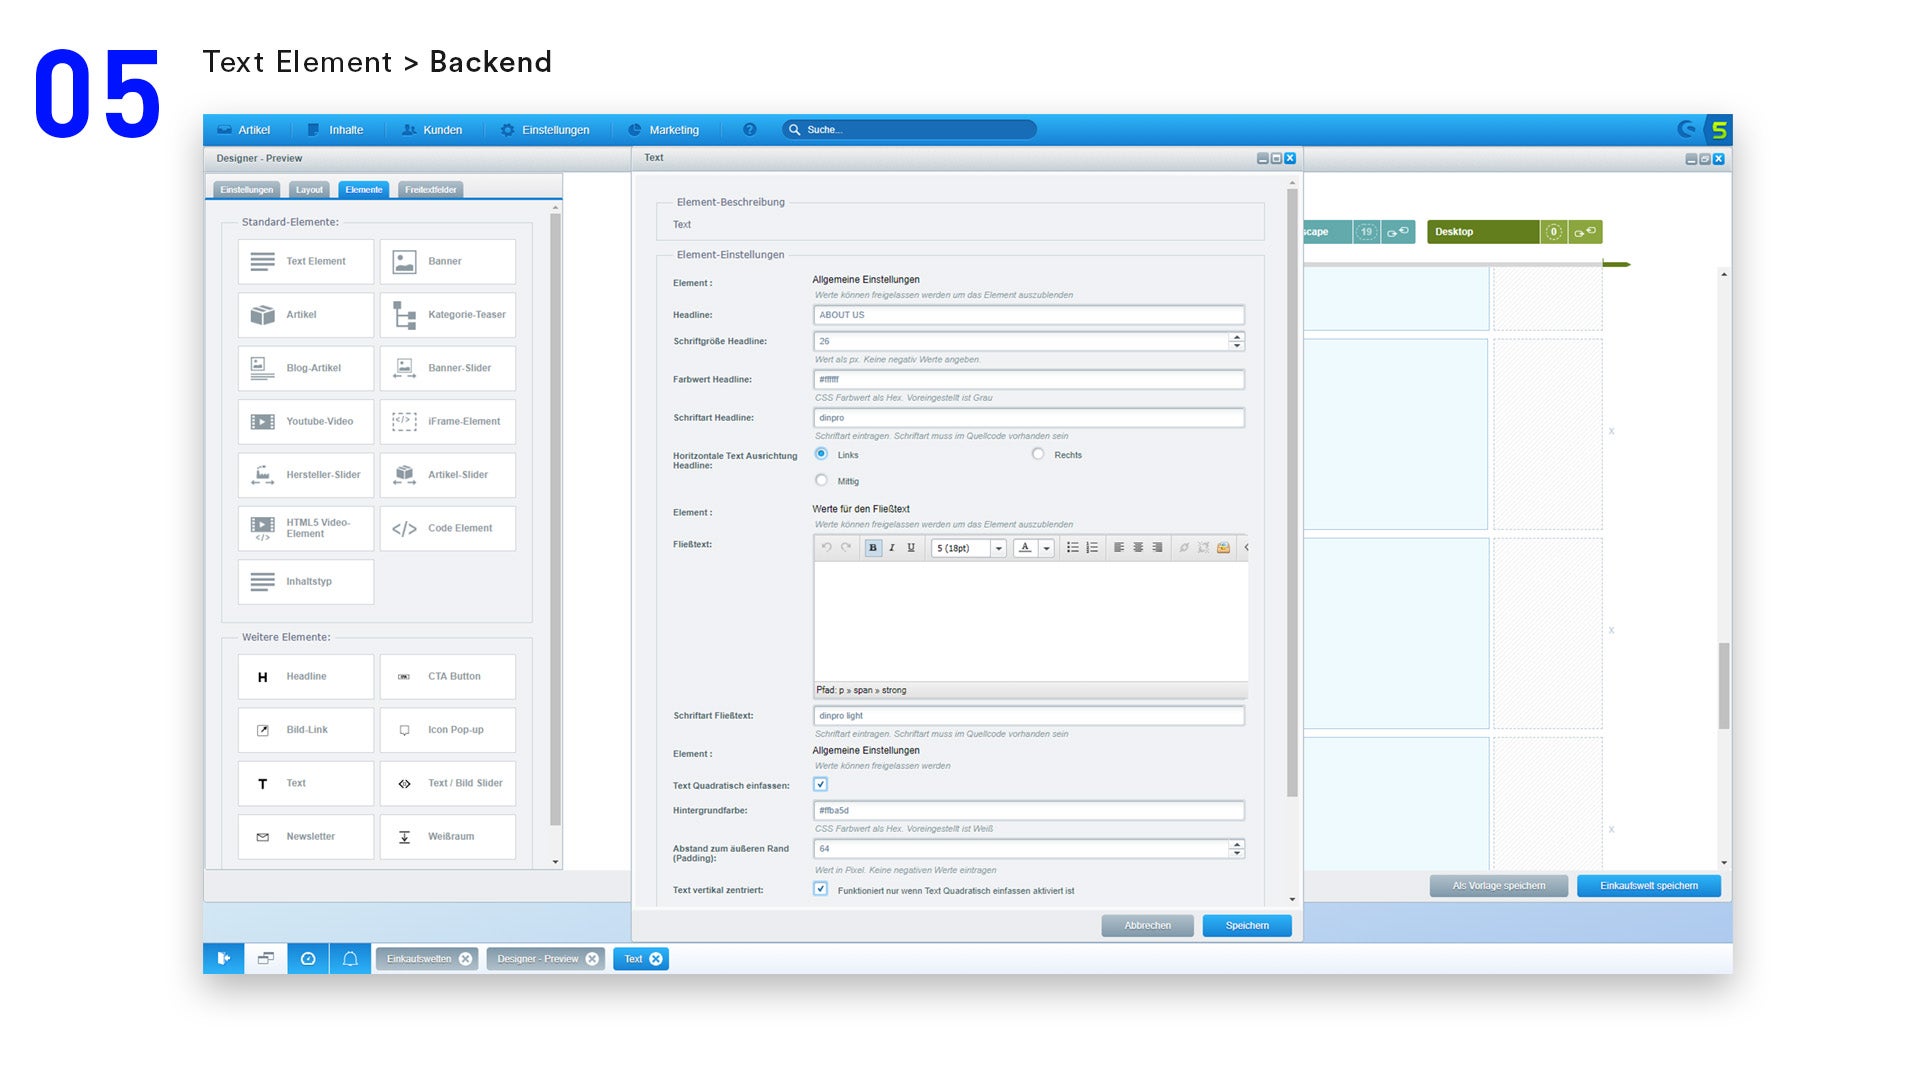This screenshot has height=1080, width=1920.
Task: Select the Links radio button for Headline alignment
Action: [x=820, y=454]
